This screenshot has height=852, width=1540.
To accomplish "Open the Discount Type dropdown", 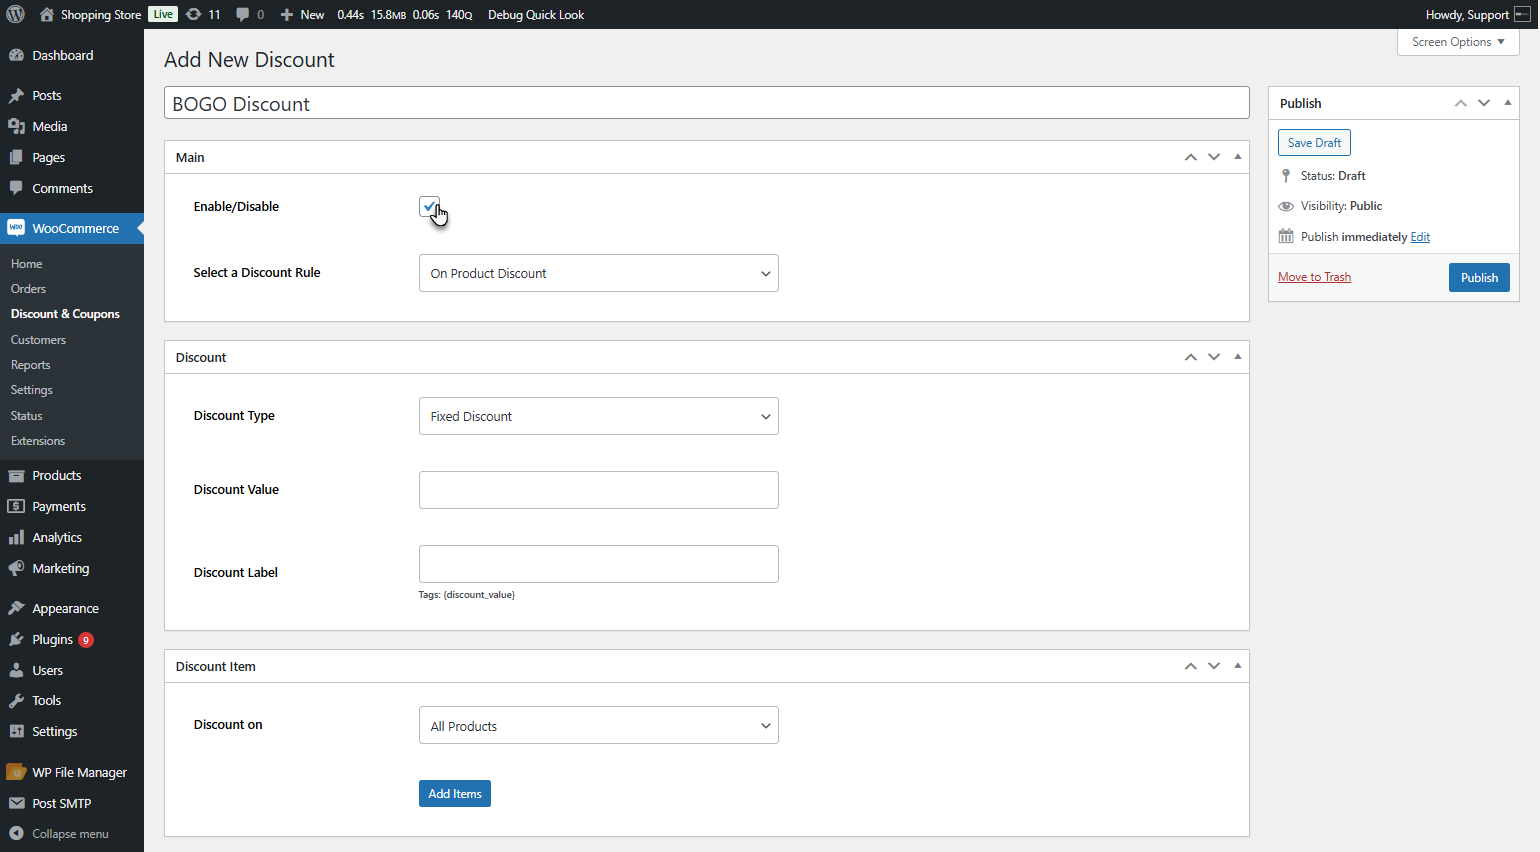I will click(x=599, y=416).
